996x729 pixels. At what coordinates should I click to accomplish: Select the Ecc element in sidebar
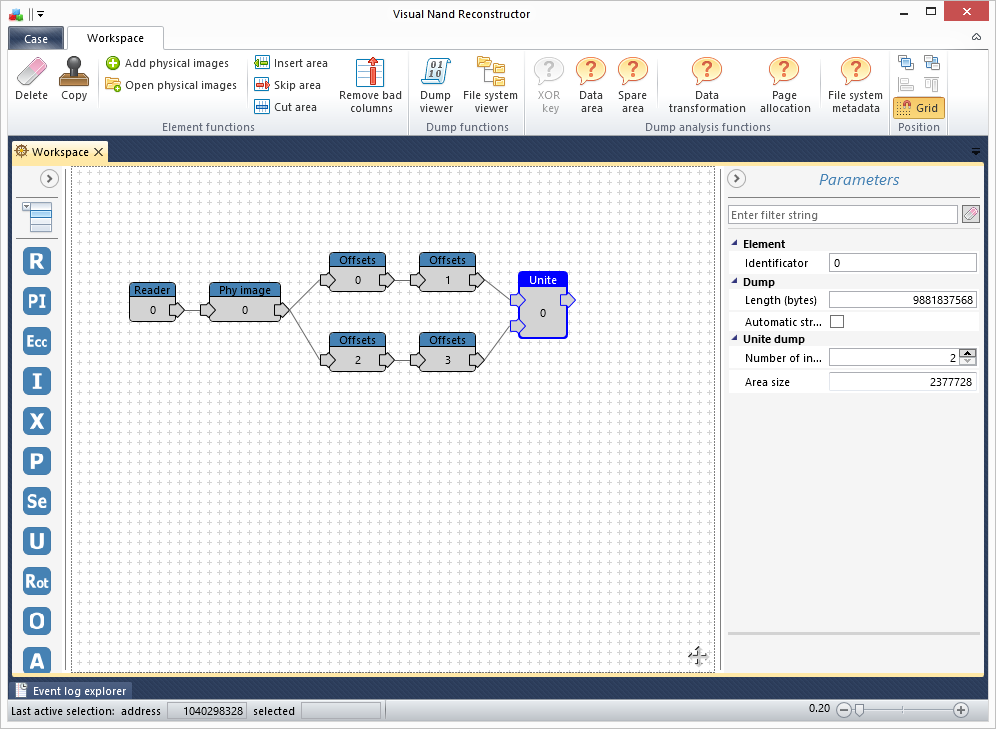tap(37, 341)
